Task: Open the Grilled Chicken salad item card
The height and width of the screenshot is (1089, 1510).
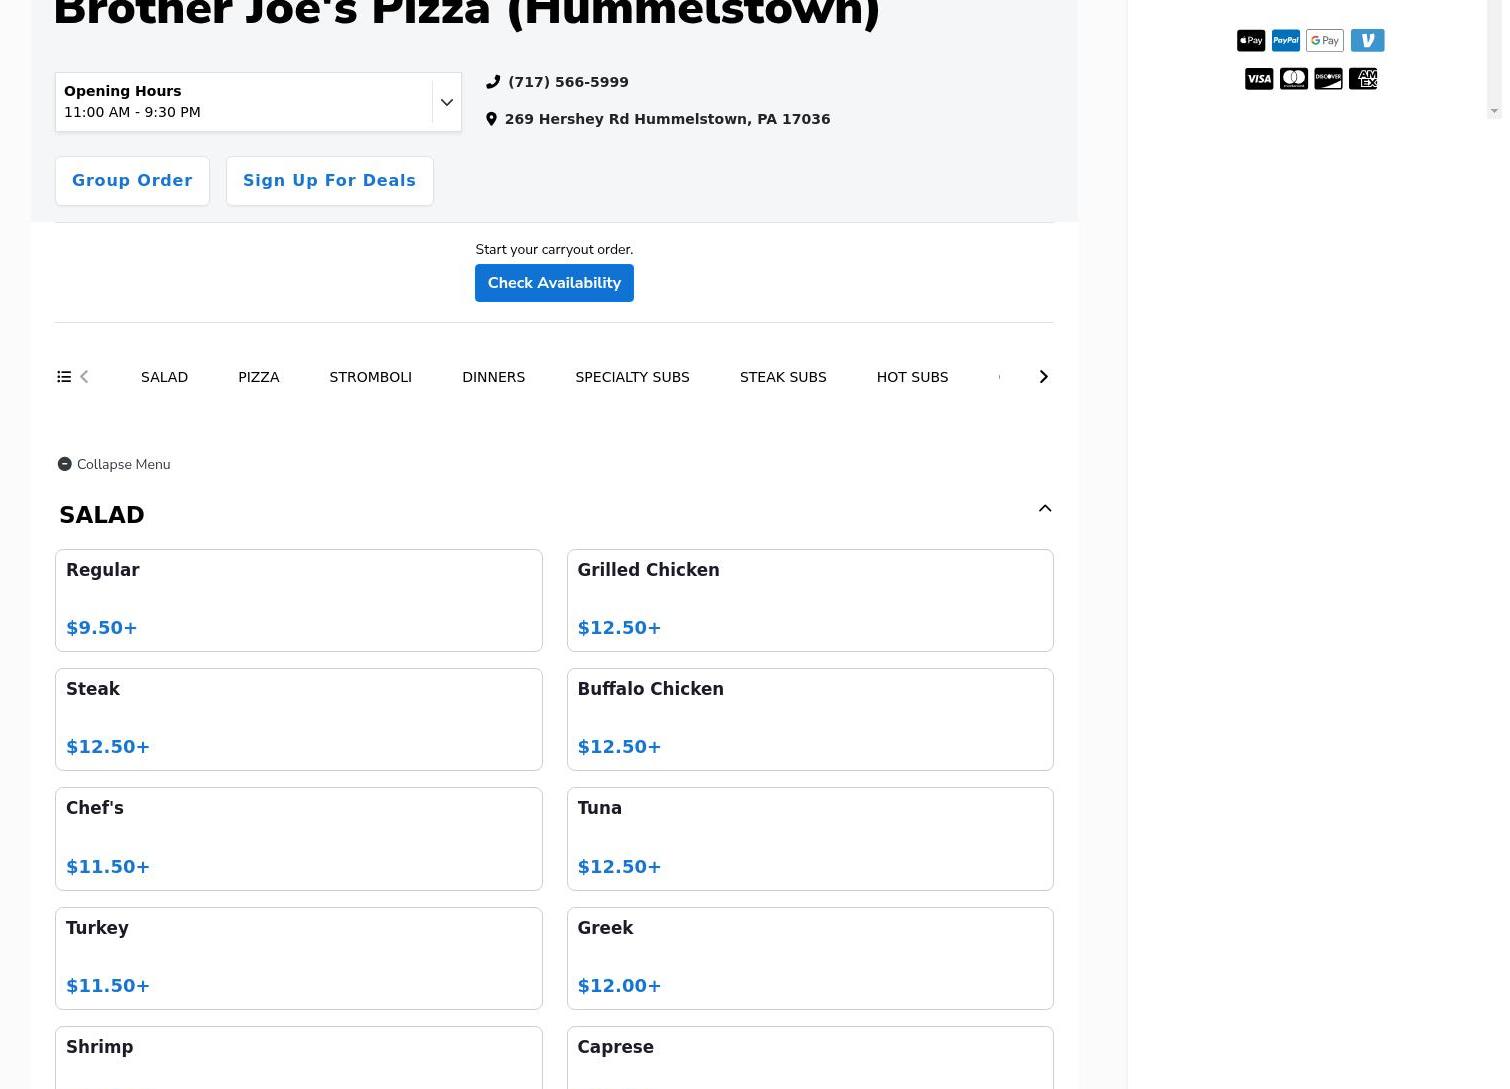Action: click(x=810, y=600)
